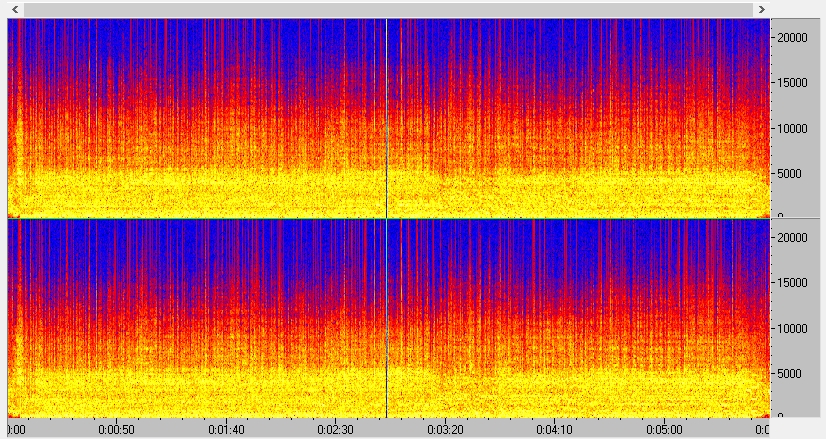Click the 5000 frequency label of the lower channel
The width and height of the screenshot is (826, 439).
[x=789, y=374]
